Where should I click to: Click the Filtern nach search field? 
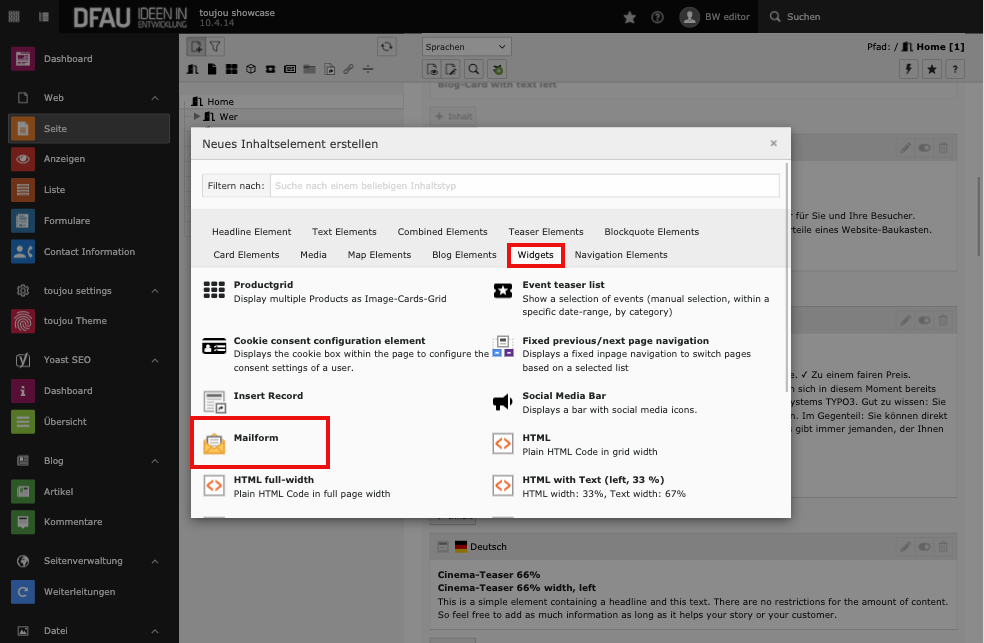[x=524, y=186]
